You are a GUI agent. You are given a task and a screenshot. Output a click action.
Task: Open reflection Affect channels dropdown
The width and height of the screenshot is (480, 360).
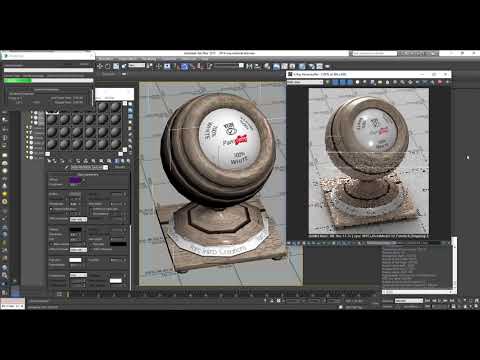79,220
